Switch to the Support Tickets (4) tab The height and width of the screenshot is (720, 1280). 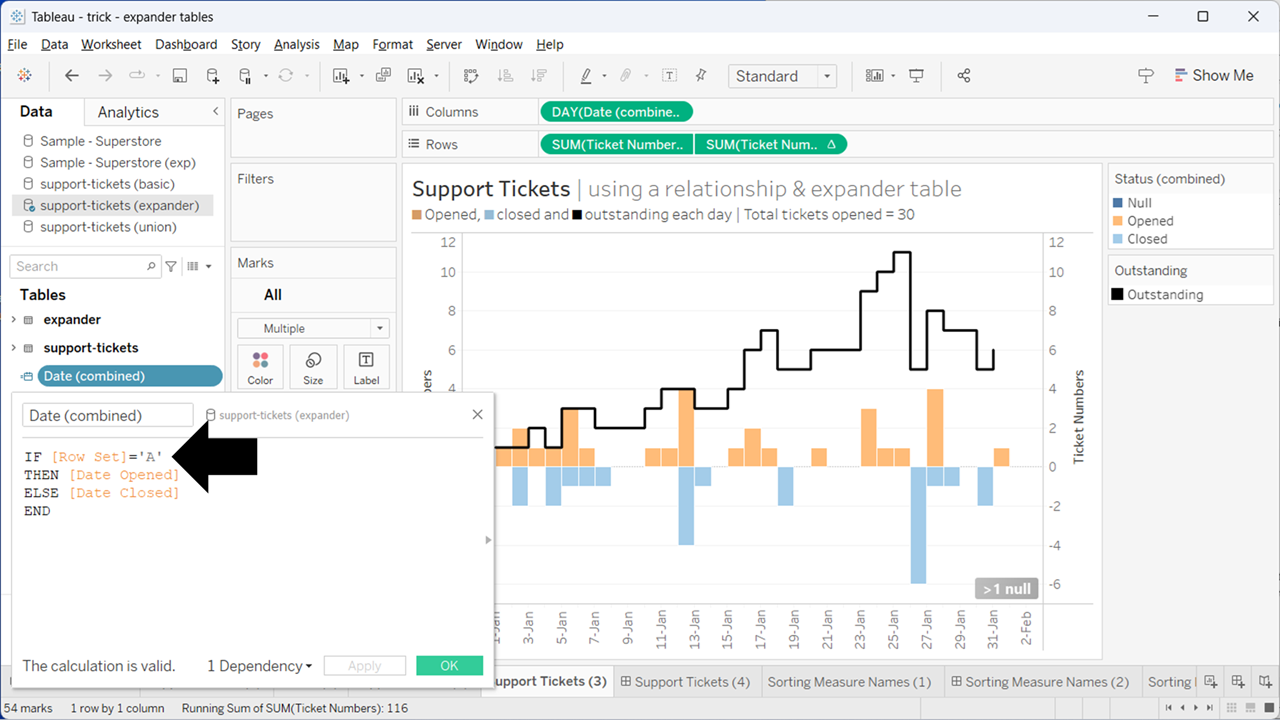(685, 682)
